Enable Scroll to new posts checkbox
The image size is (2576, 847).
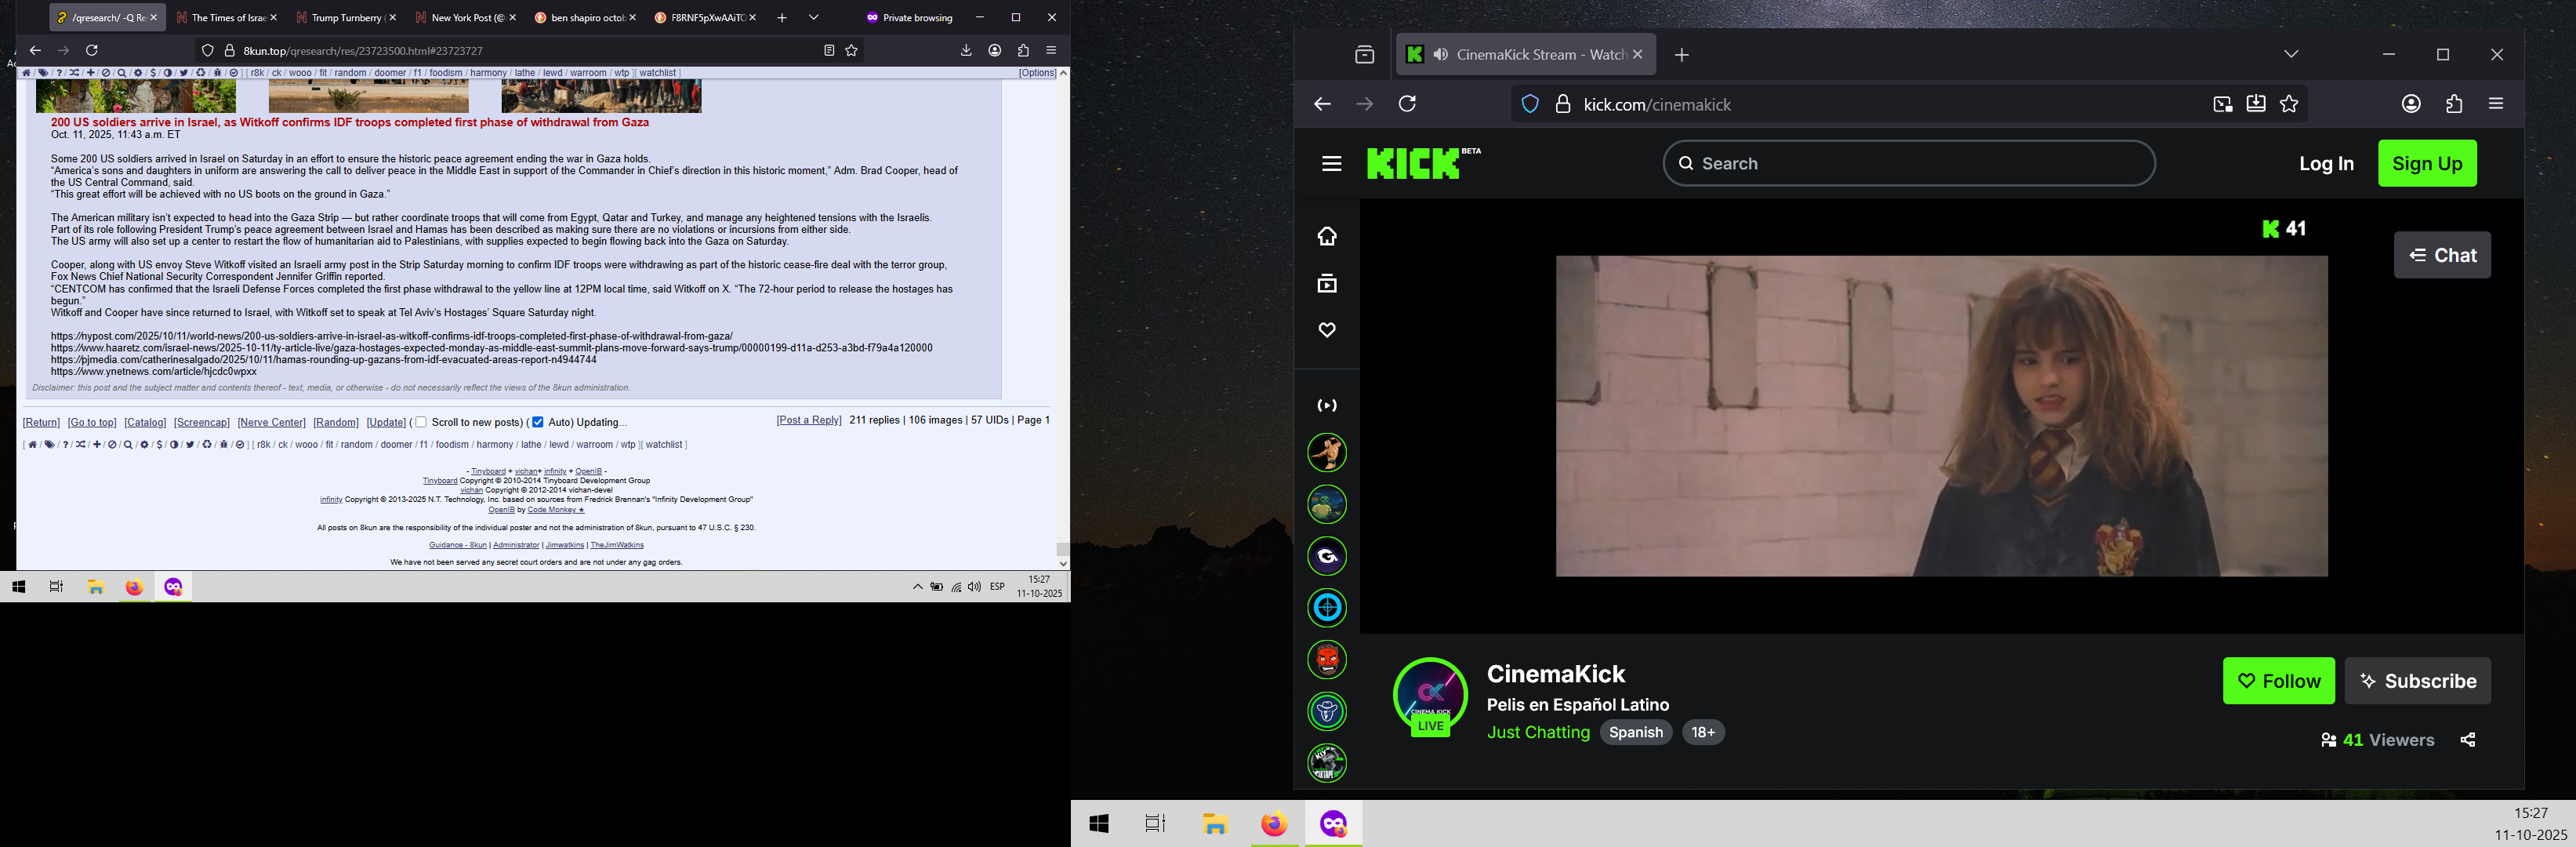pos(421,422)
